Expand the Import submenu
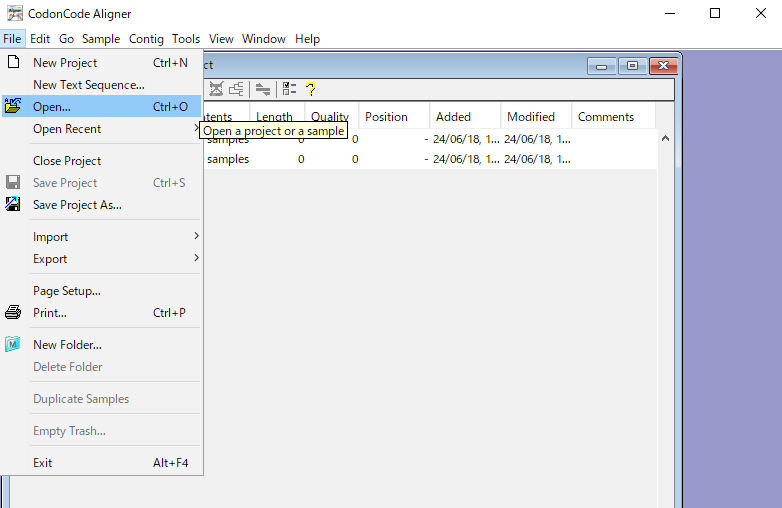The width and height of the screenshot is (782, 508). [x=102, y=237]
